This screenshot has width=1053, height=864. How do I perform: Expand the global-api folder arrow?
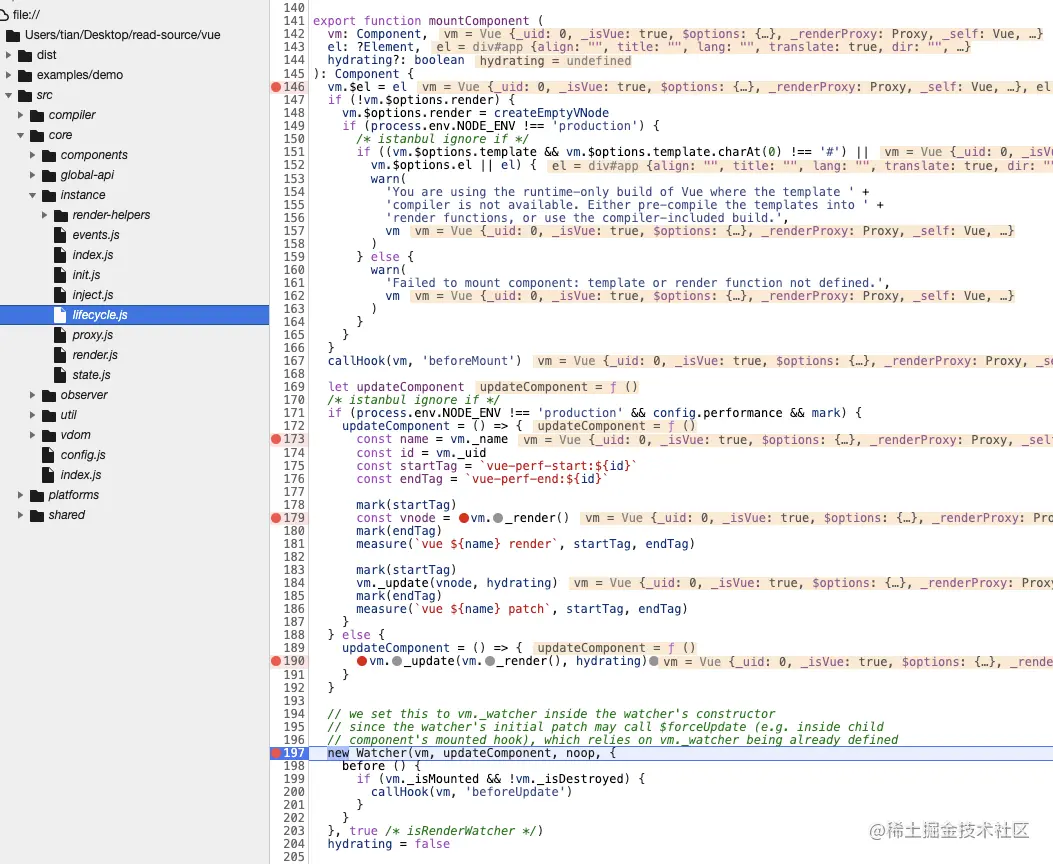click(x=33, y=175)
